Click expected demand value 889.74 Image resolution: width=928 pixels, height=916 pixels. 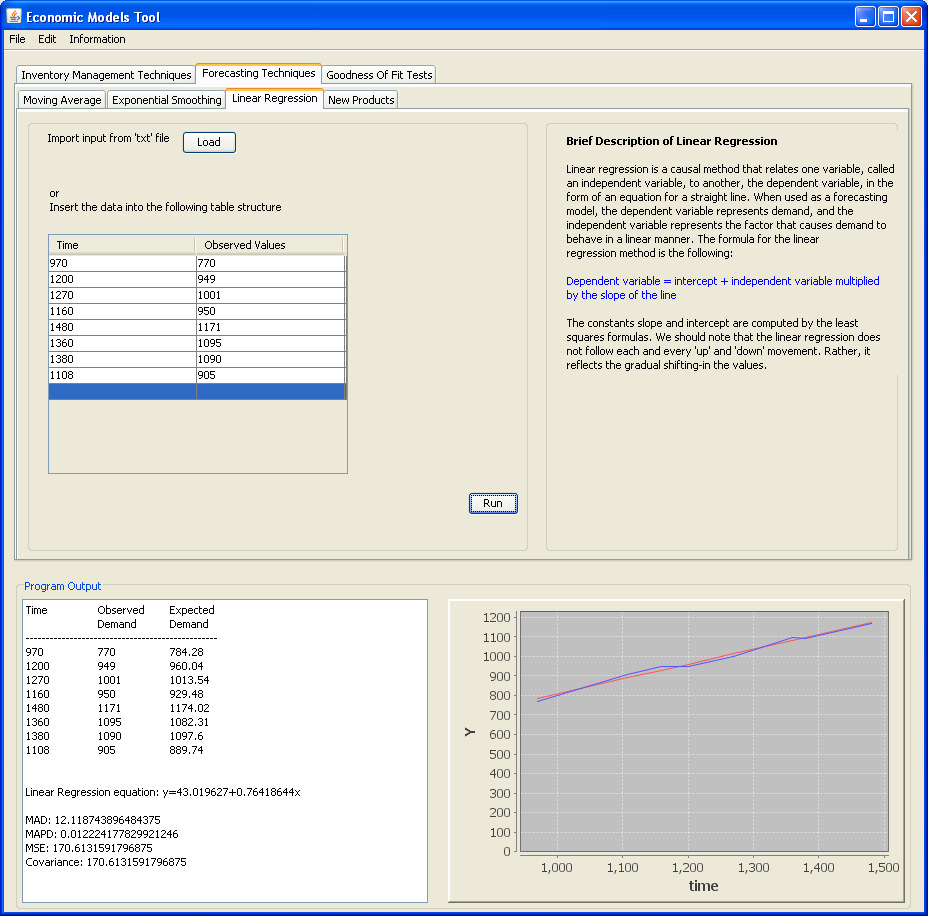pyautogui.click(x=186, y=750)
